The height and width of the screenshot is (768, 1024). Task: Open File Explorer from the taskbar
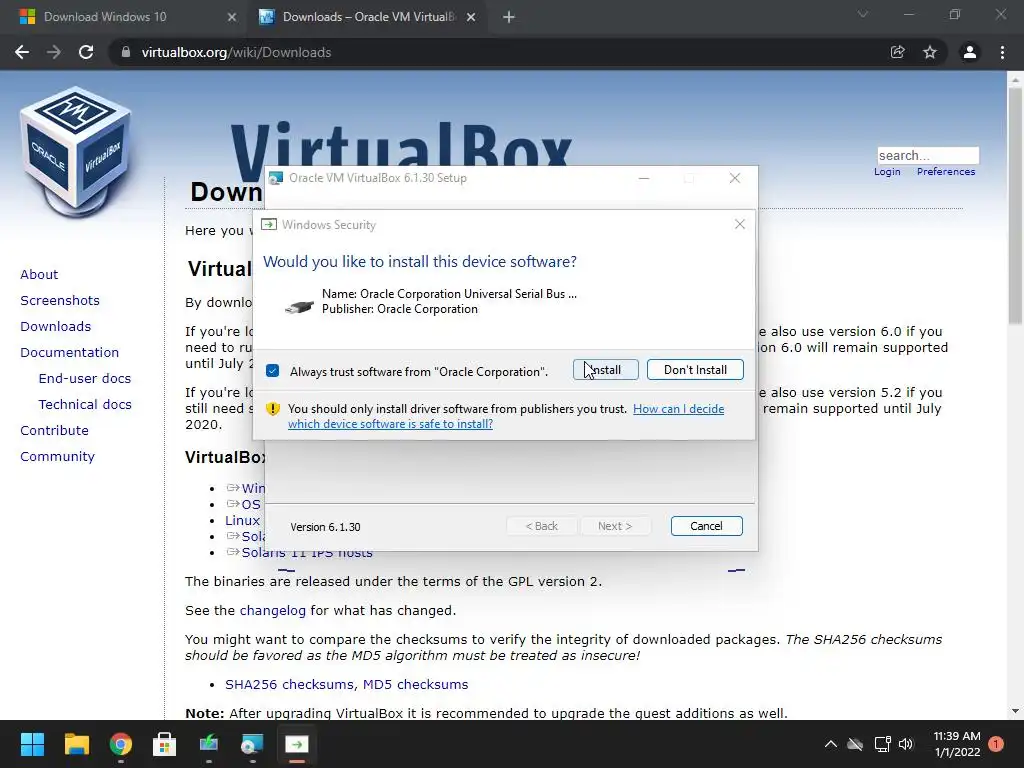click(x=76, y=744)
